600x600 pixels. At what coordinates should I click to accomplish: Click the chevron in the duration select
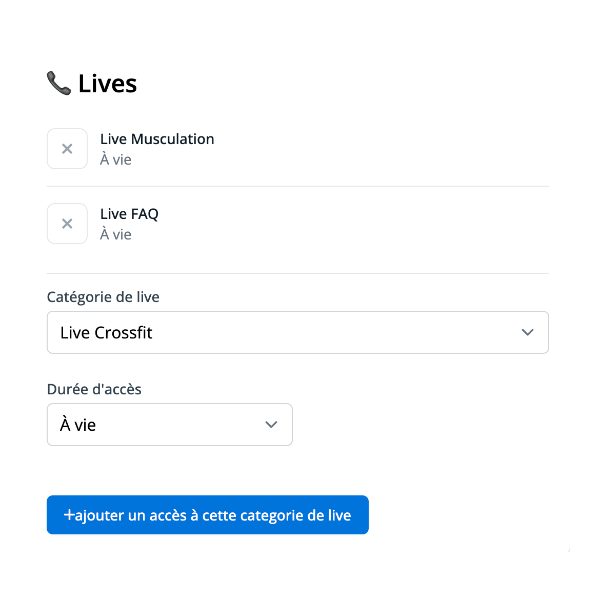tap(271, 425)
